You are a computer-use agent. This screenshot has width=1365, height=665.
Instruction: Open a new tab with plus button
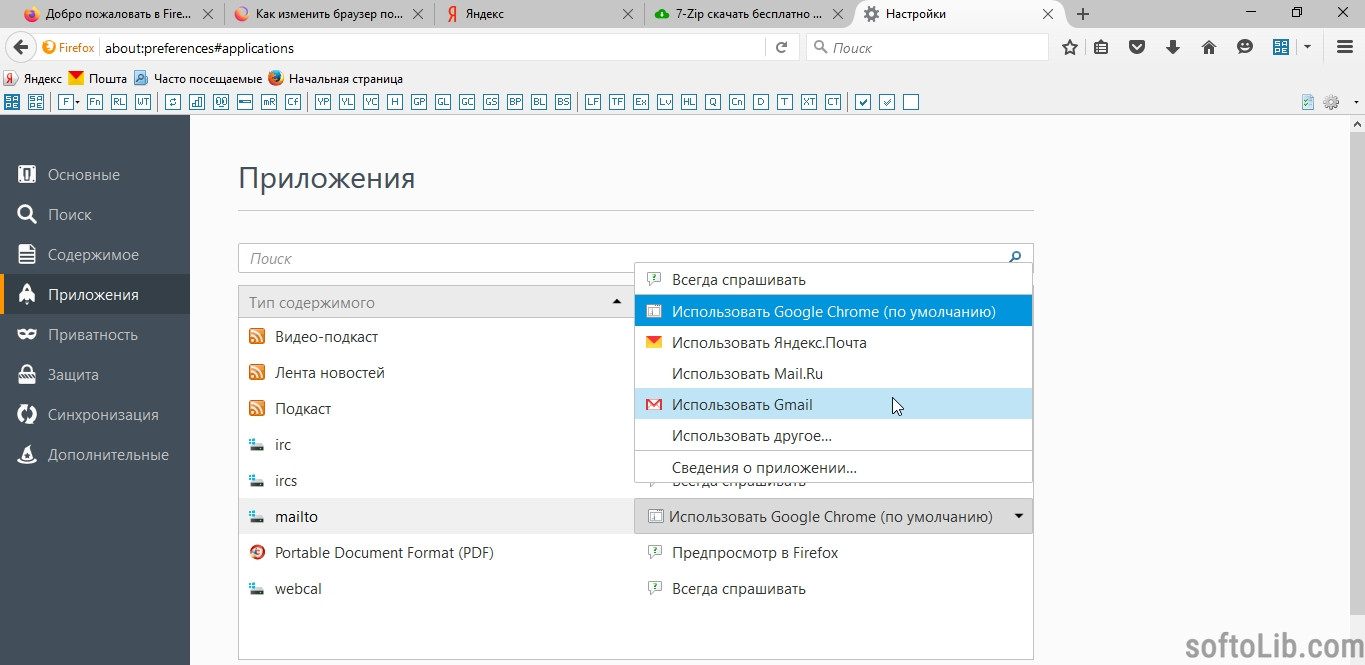pyautogui.click(x=1083, y=14)
